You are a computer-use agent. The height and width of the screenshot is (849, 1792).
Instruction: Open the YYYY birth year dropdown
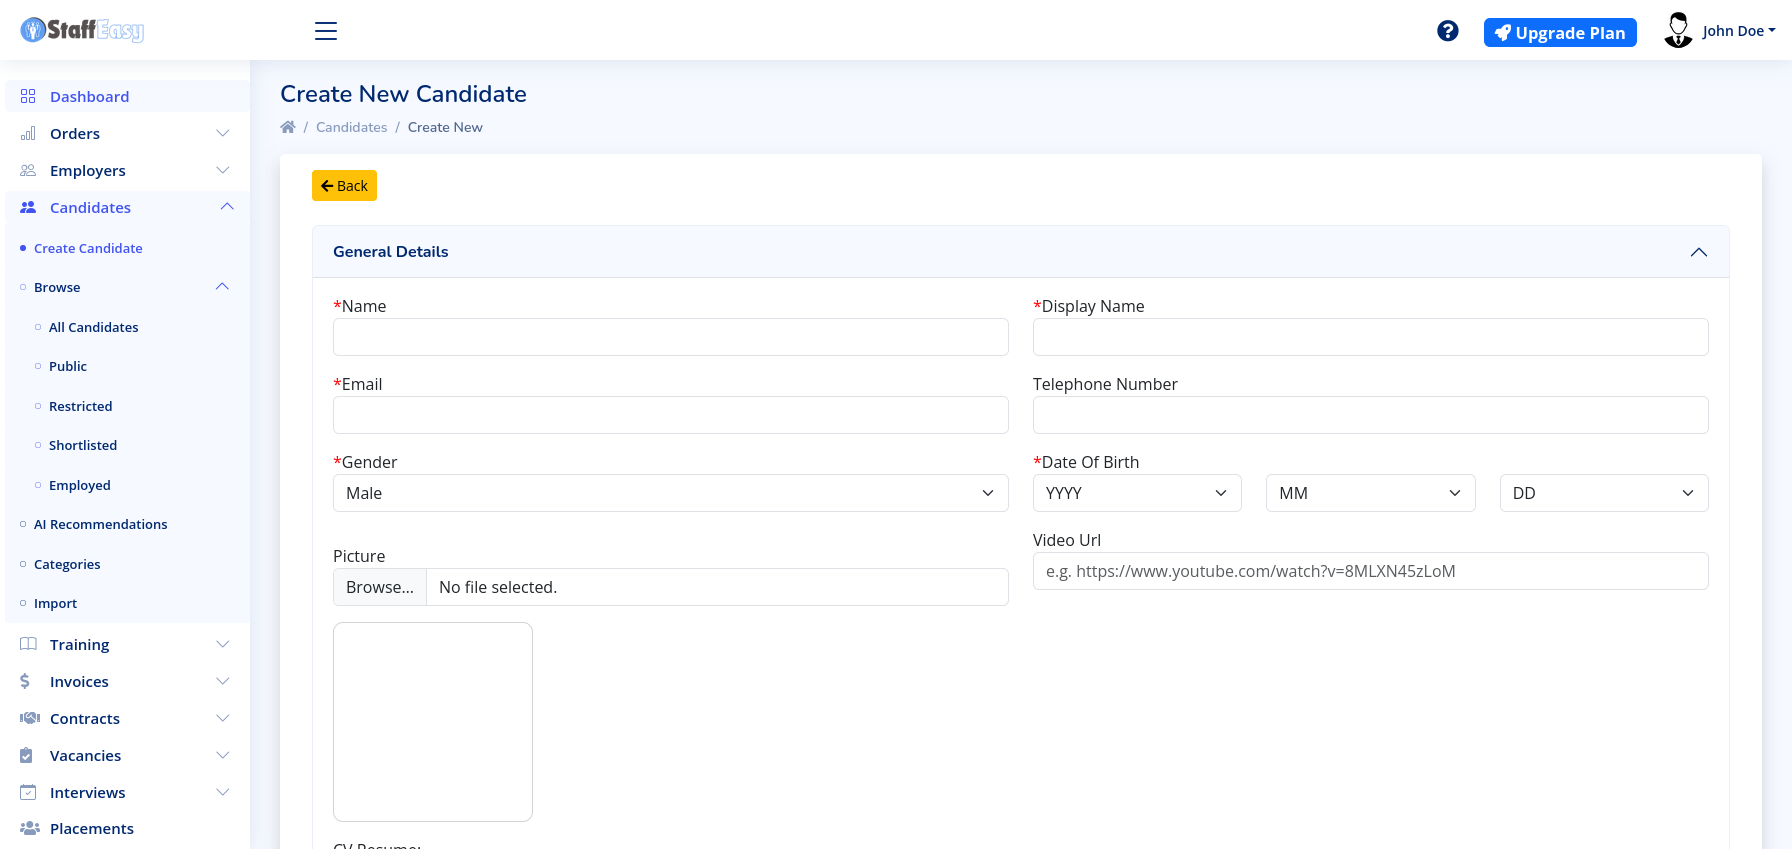[x=1136, y=493]
